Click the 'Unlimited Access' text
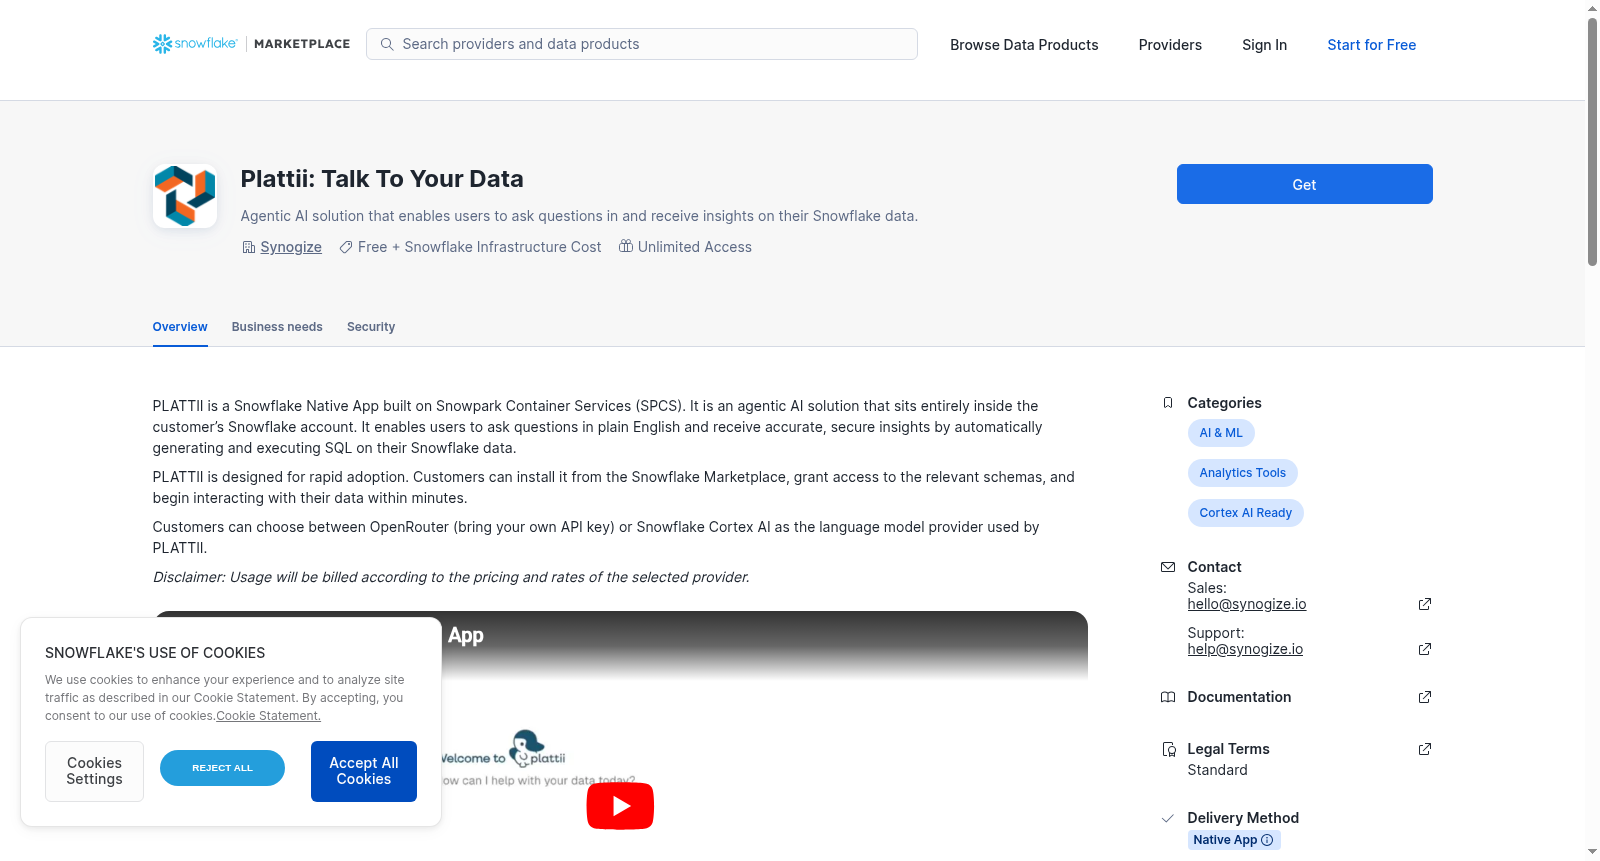1600x861 pixels. [695, 247]
